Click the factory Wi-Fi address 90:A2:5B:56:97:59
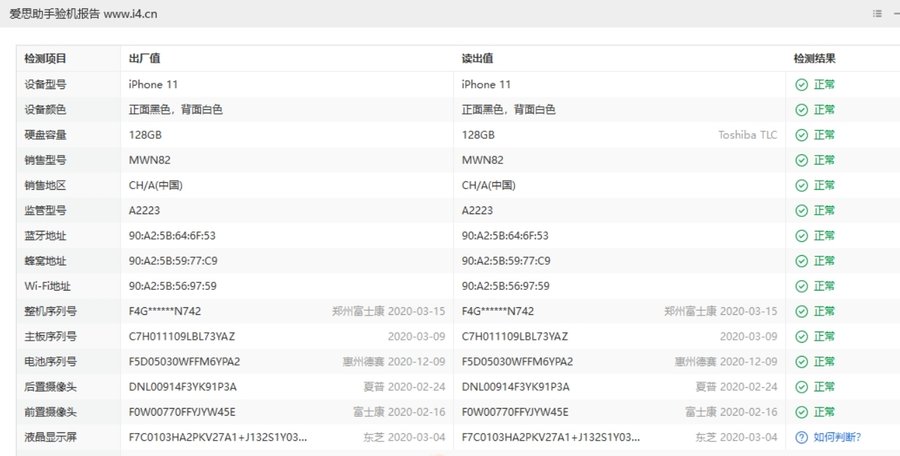The image size is (900, 456). [x=172, y=286]
